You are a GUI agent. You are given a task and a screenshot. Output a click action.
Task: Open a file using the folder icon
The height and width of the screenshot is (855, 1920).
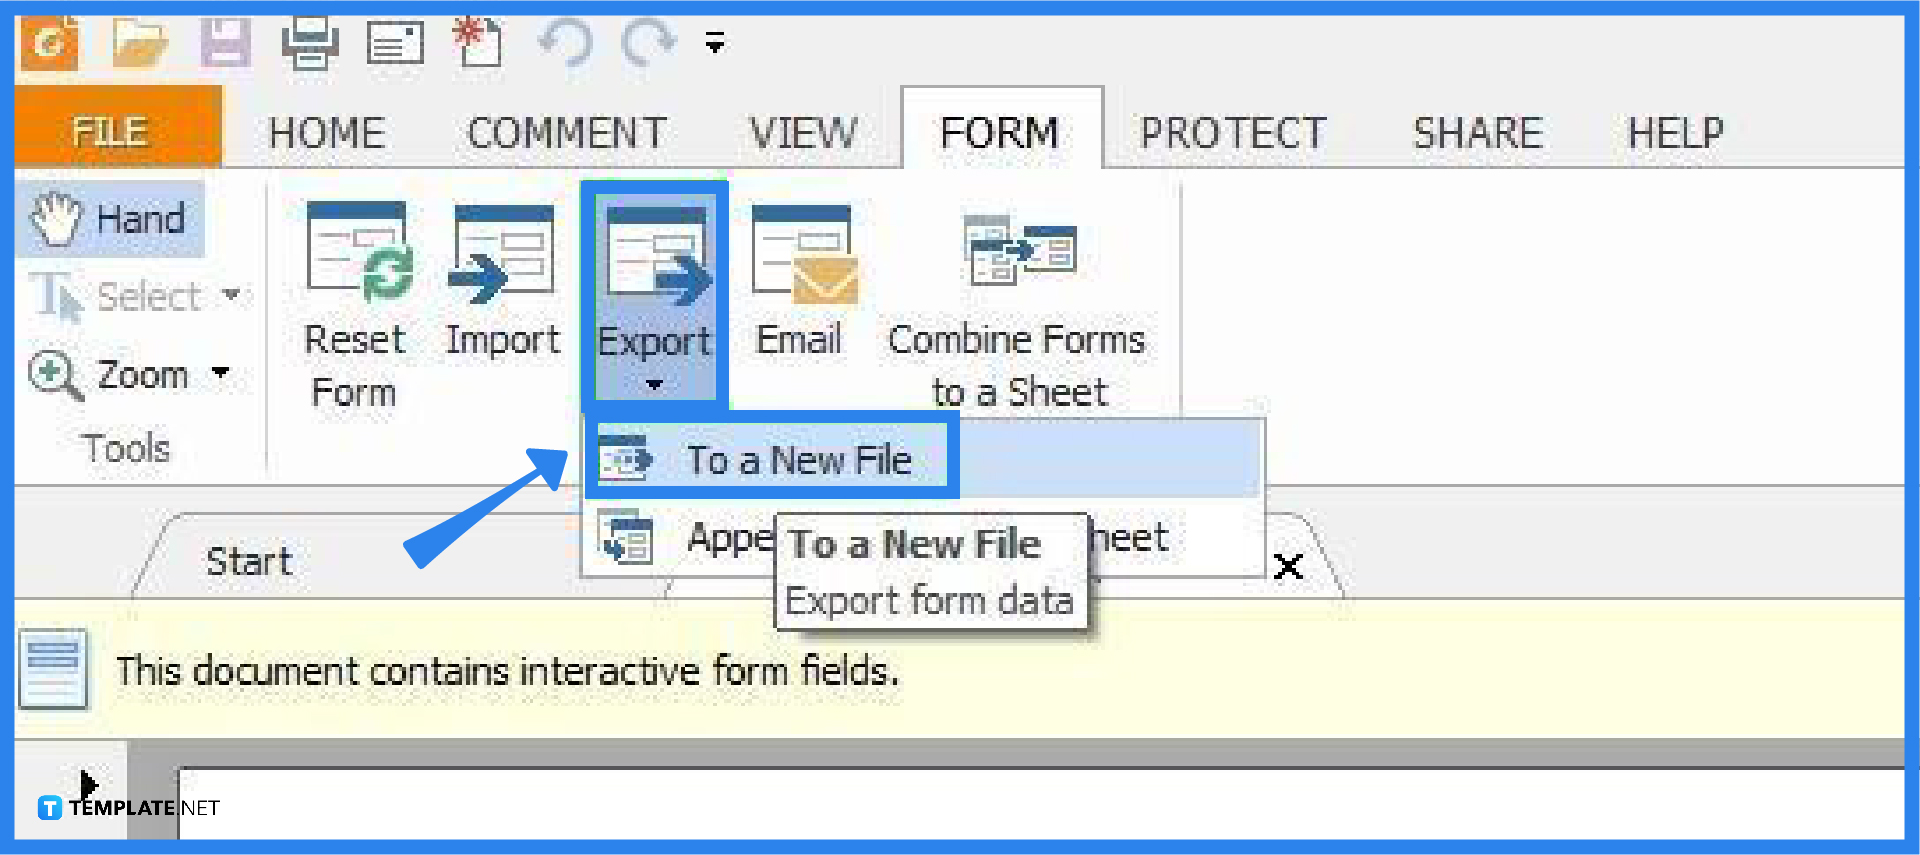pos(140,42)
